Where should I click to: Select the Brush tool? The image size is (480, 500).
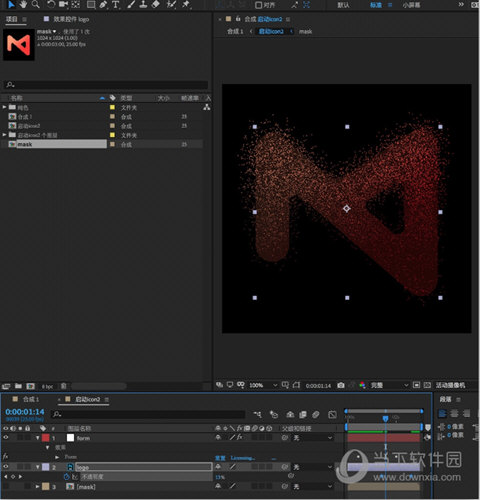pyautogui.click(x=131, y=4)
